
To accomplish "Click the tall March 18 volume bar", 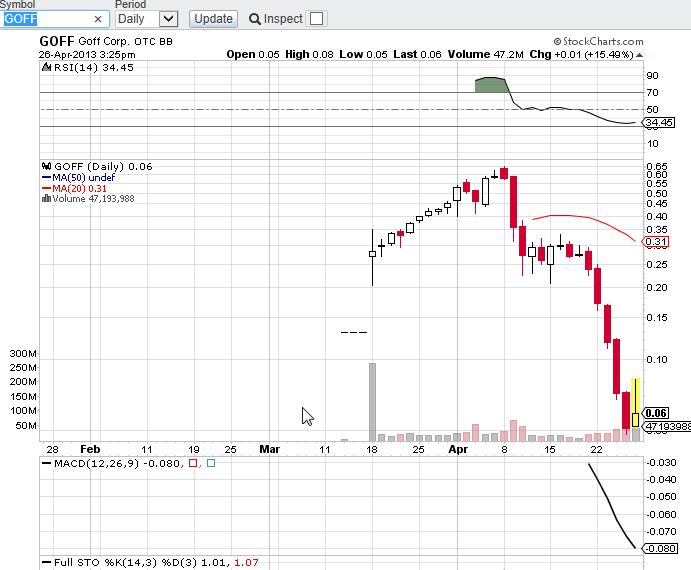I will tap(372, 402).
